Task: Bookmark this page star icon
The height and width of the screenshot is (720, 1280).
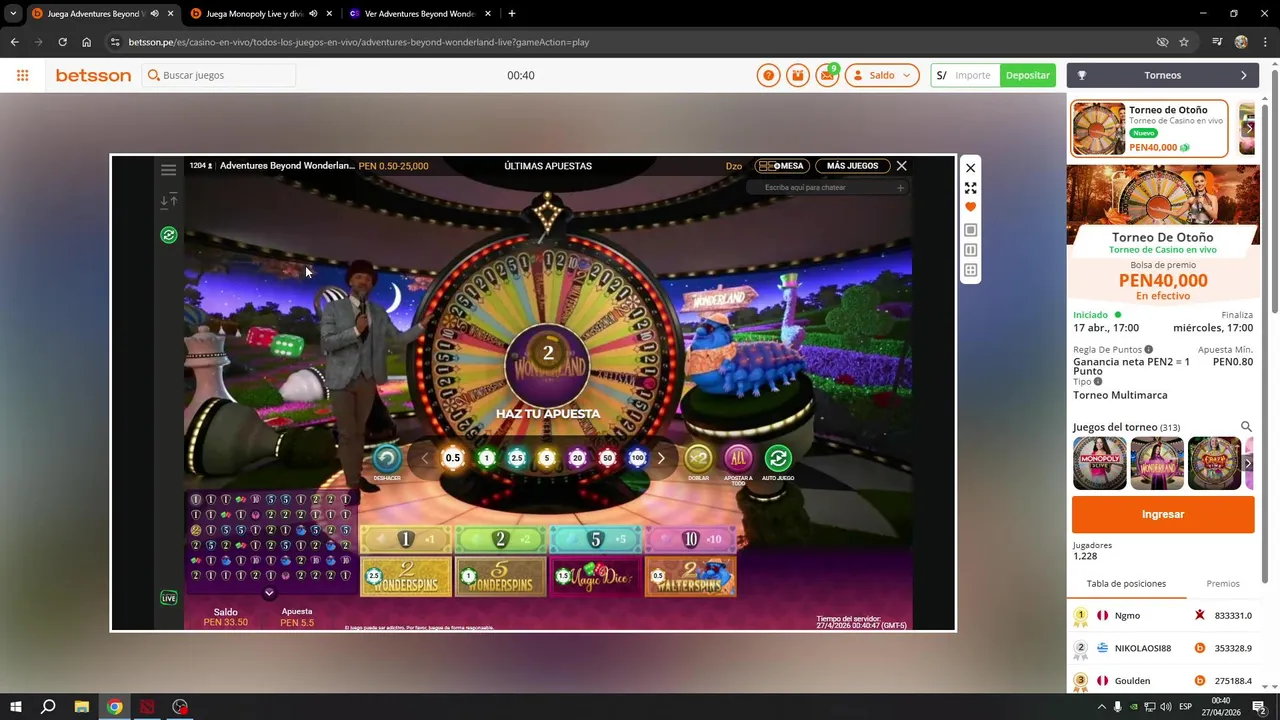Action: 1184,42
